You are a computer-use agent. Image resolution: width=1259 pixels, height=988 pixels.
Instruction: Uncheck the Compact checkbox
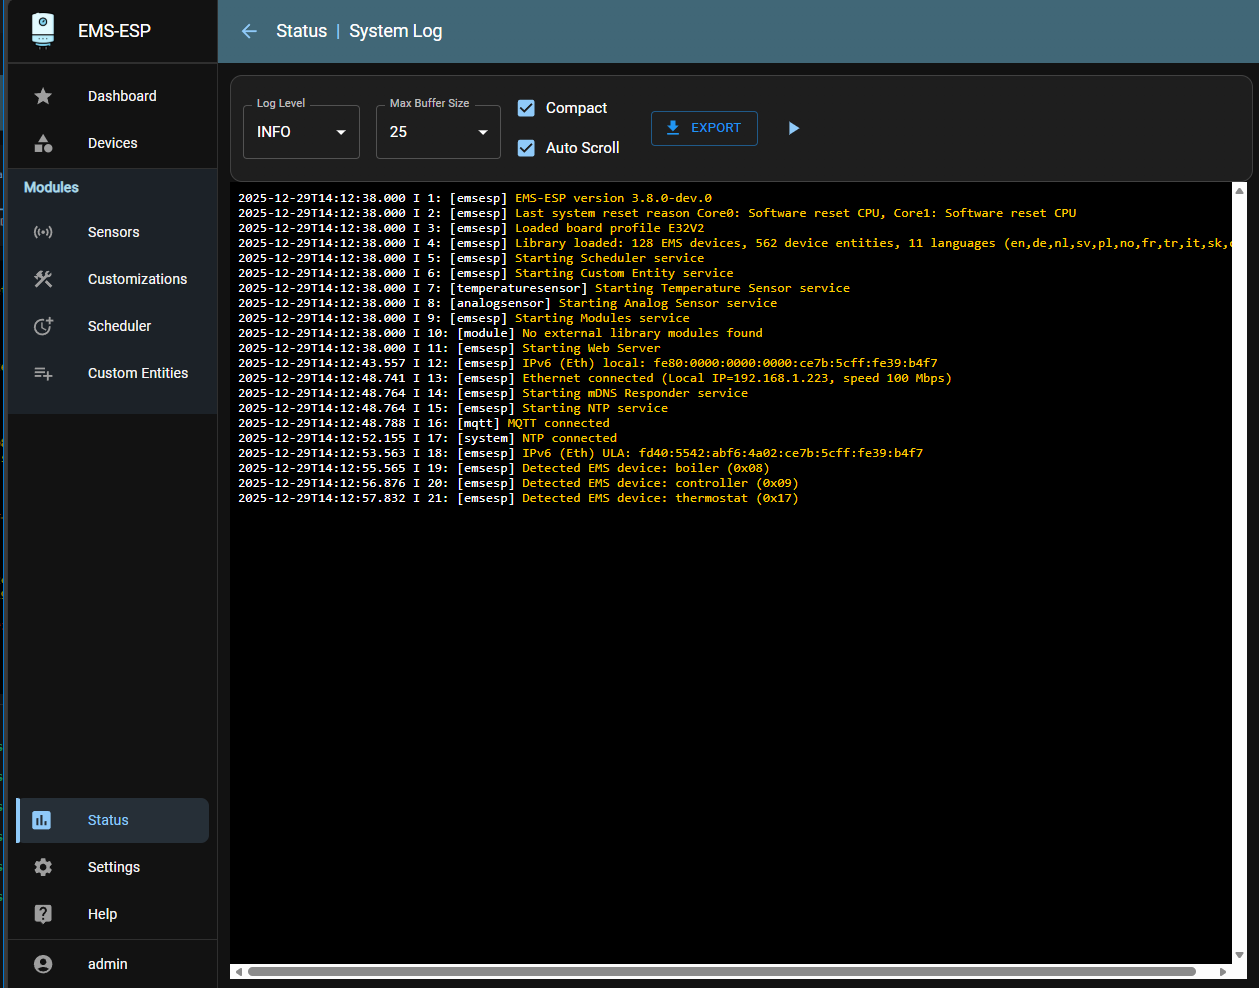tap(526, 108)
